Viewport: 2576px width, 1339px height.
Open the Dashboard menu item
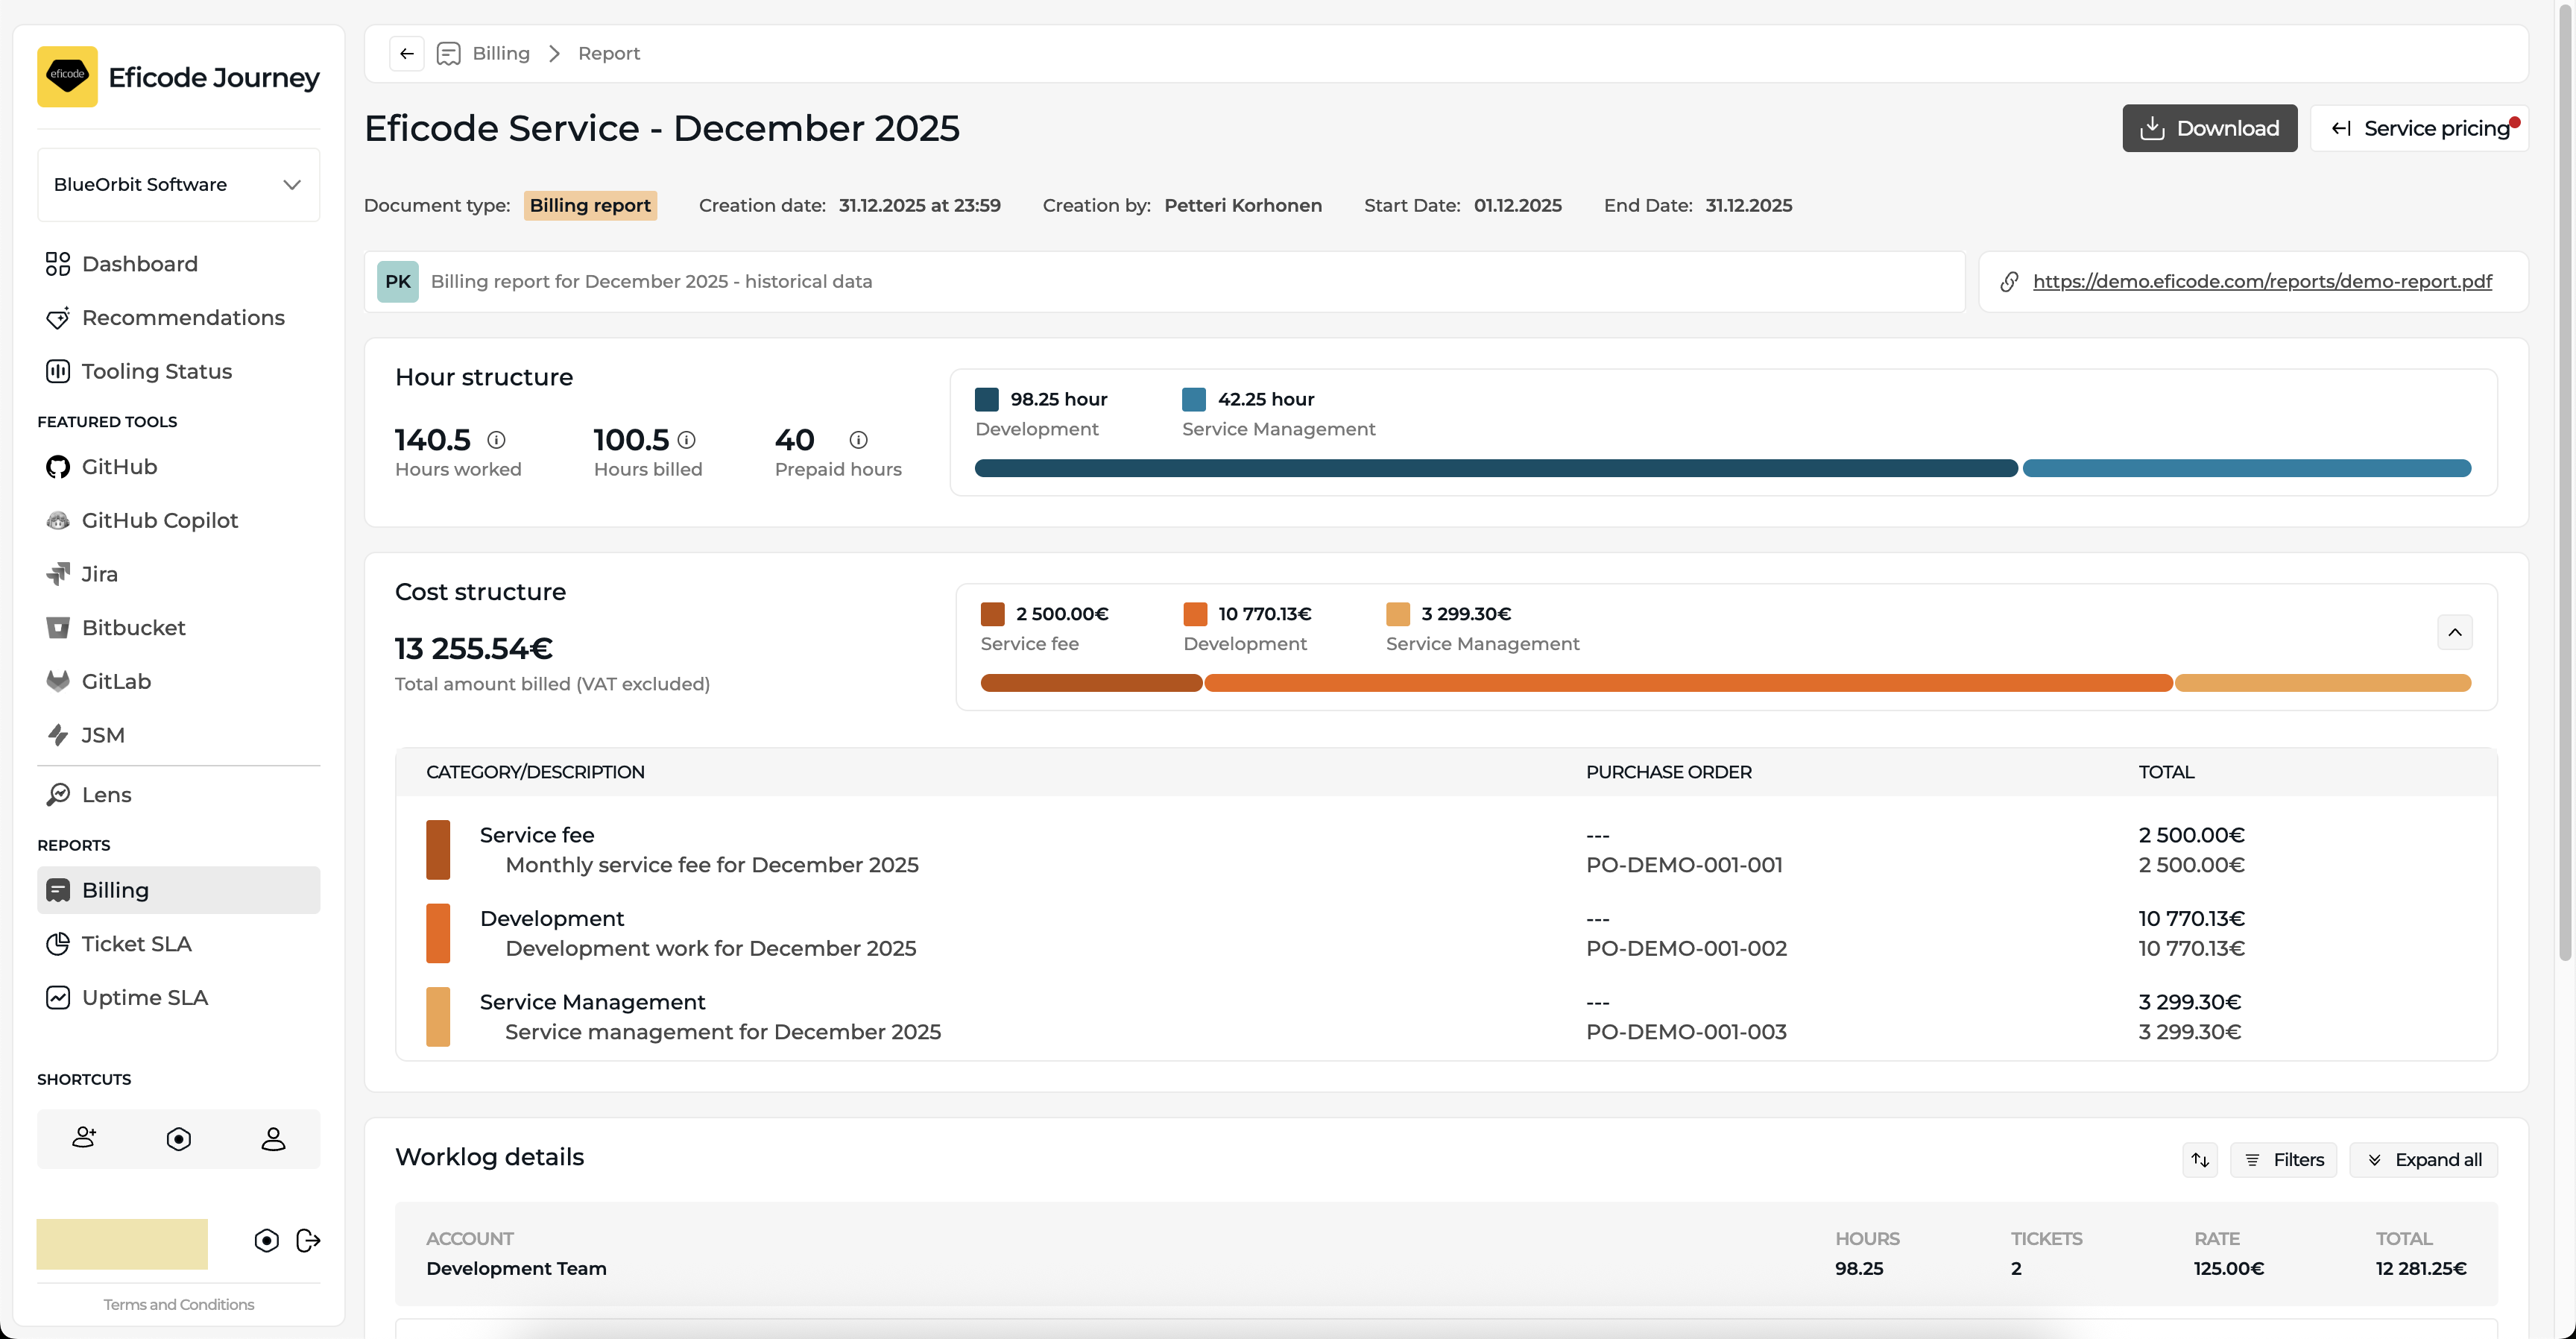tap(139, 264)
